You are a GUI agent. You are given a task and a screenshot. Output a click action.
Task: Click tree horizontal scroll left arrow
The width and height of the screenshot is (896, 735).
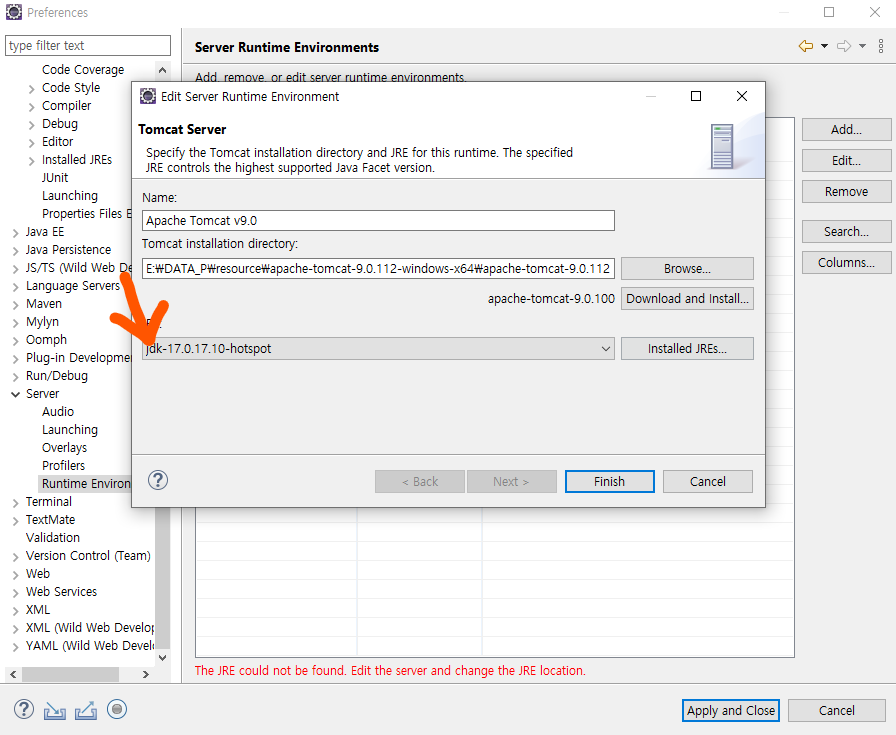point(13,674)
